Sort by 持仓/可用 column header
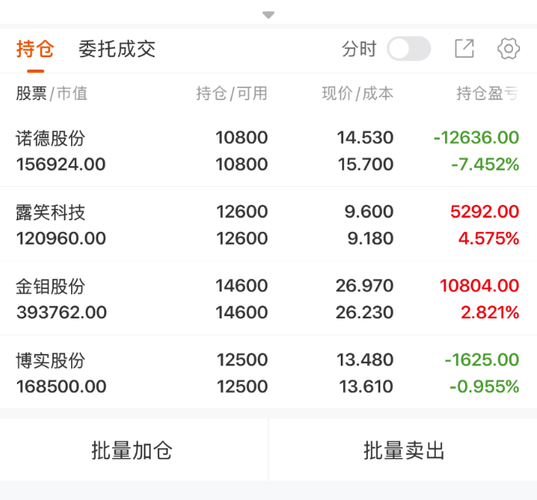 coord(232,93)
